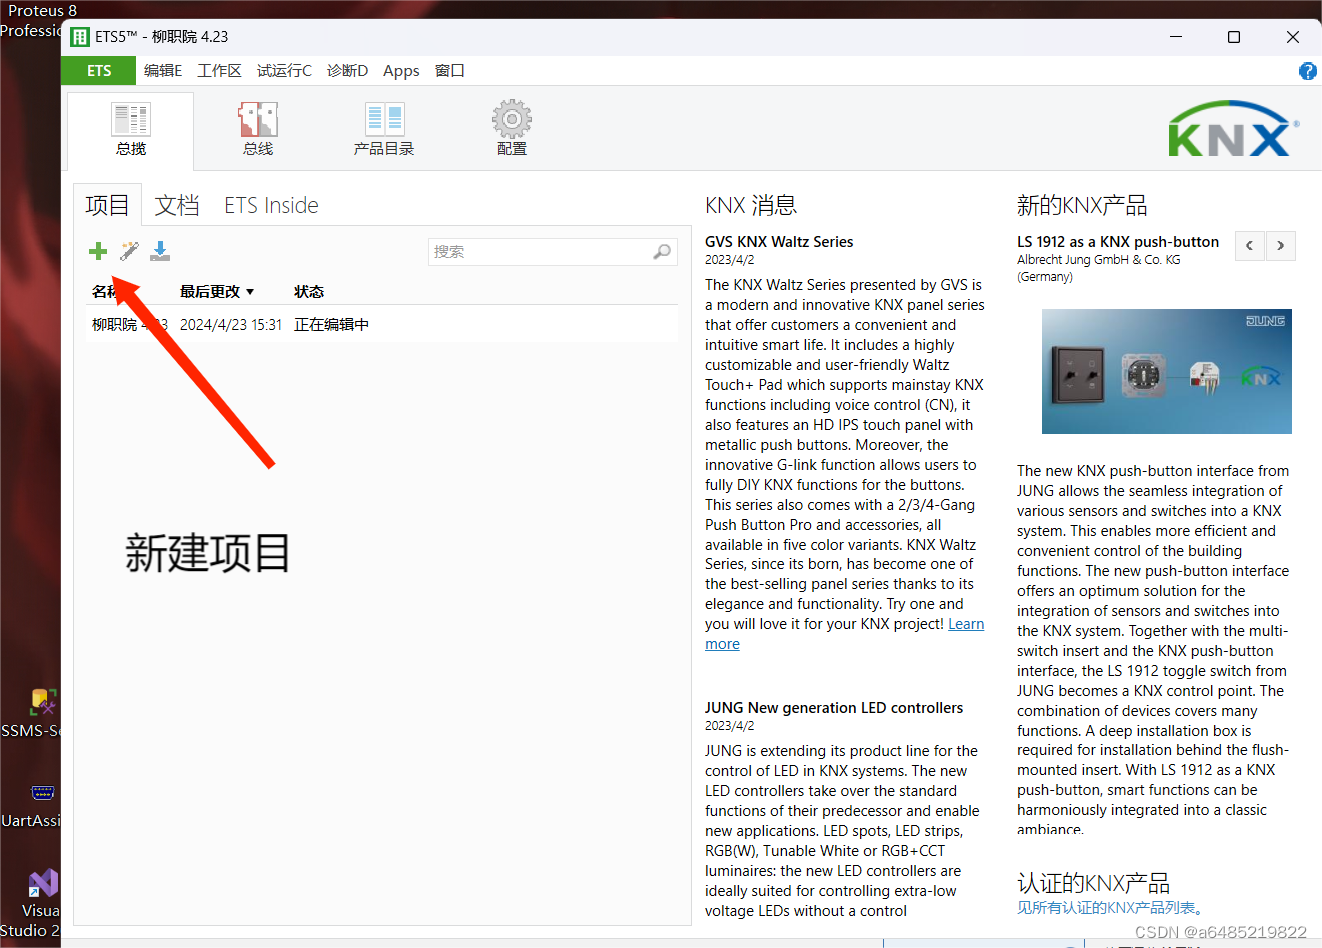The width and height of the screenshot is (1322, 948).
Task: Click the Visual Studio desktop shortcut icon
Action: pos(43,883)
